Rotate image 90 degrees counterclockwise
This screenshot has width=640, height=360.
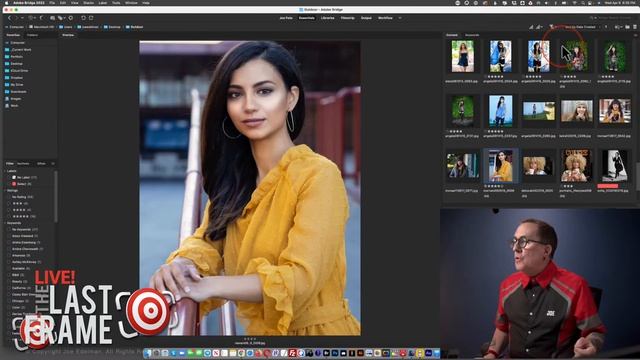tap(83, 18)
